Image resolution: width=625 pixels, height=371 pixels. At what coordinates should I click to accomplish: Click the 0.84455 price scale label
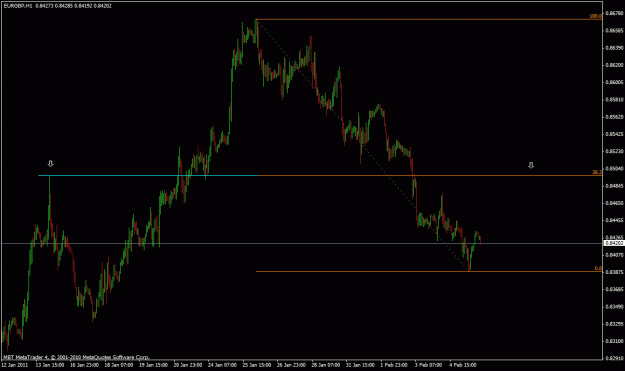[614, 220]
